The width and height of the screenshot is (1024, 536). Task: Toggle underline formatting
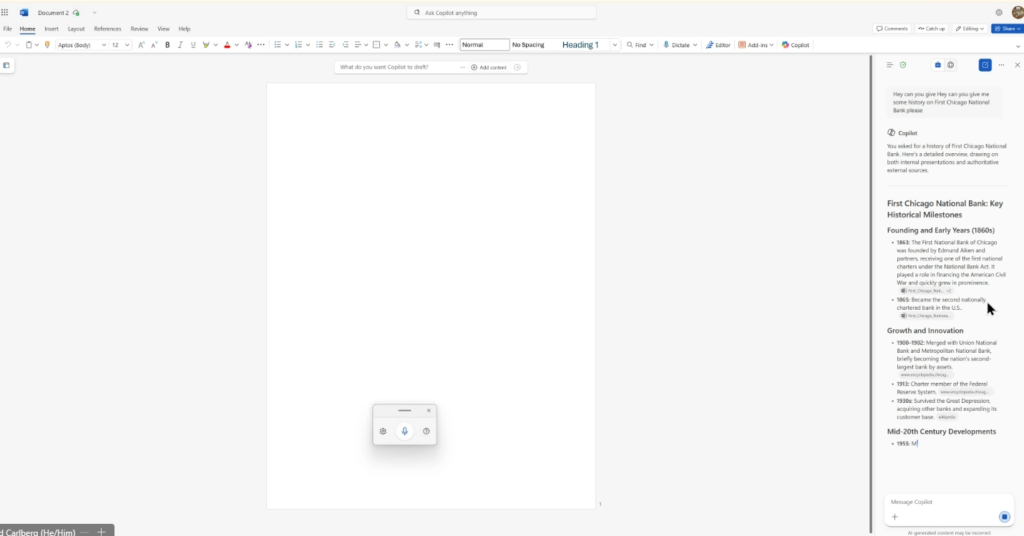(192, 45)
